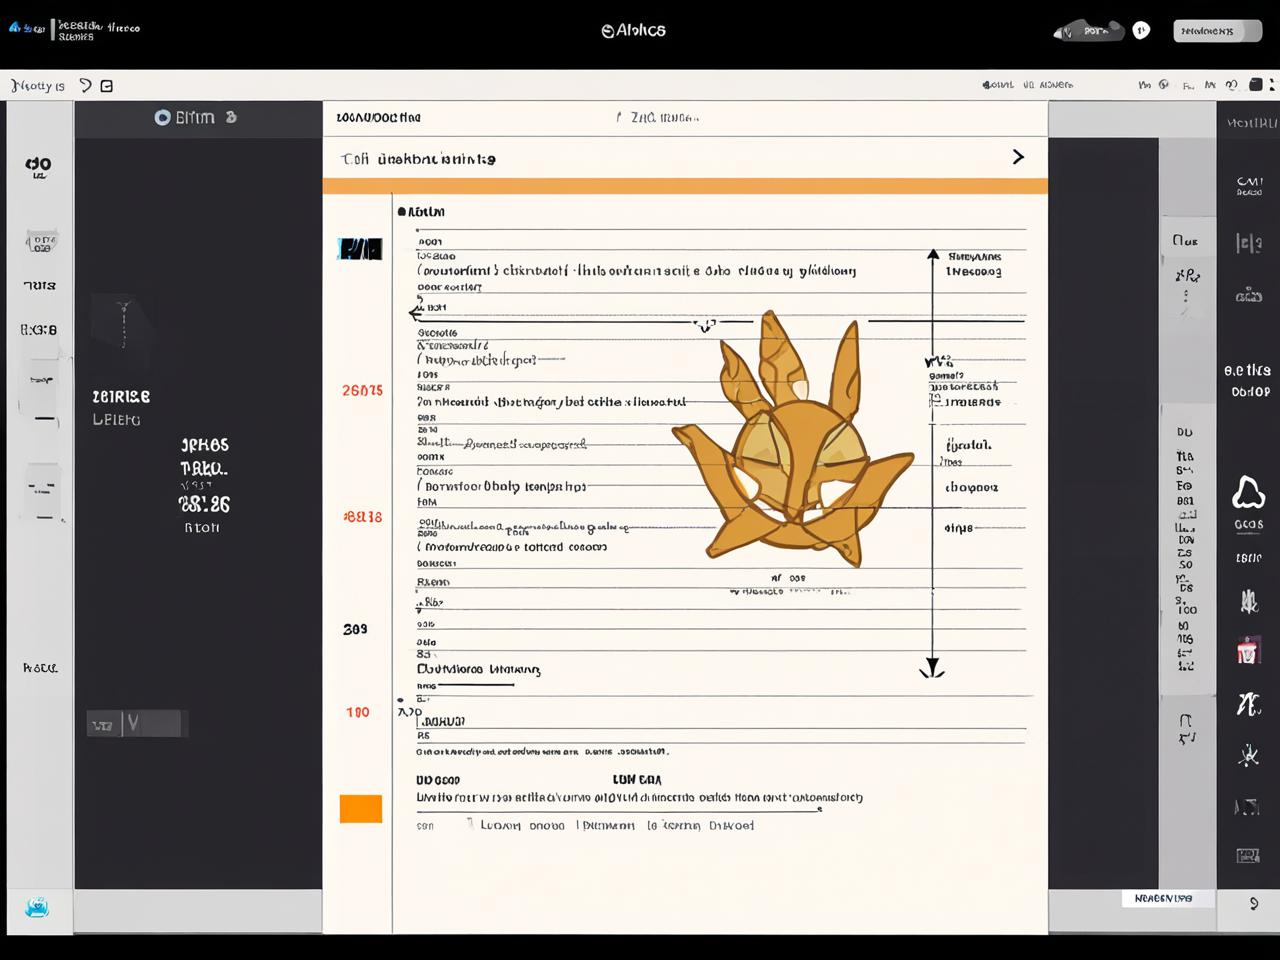1280x960 pixels.
Task: Click the small cloud-shaped icon below the bracket icon
Action: (x=1248, y=296)
